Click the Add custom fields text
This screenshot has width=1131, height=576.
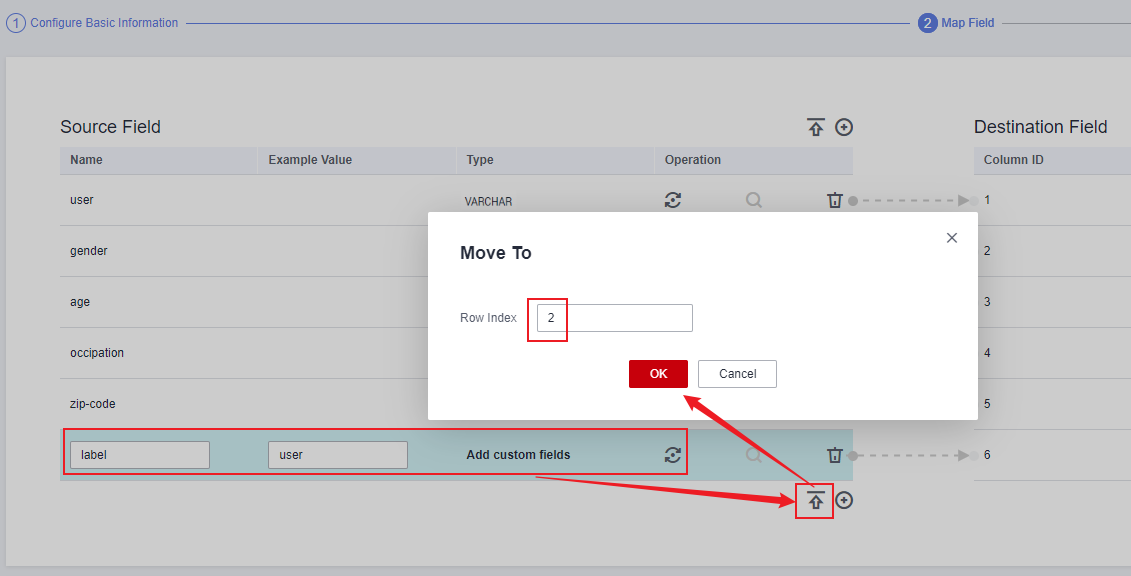[x=518, y=455]
